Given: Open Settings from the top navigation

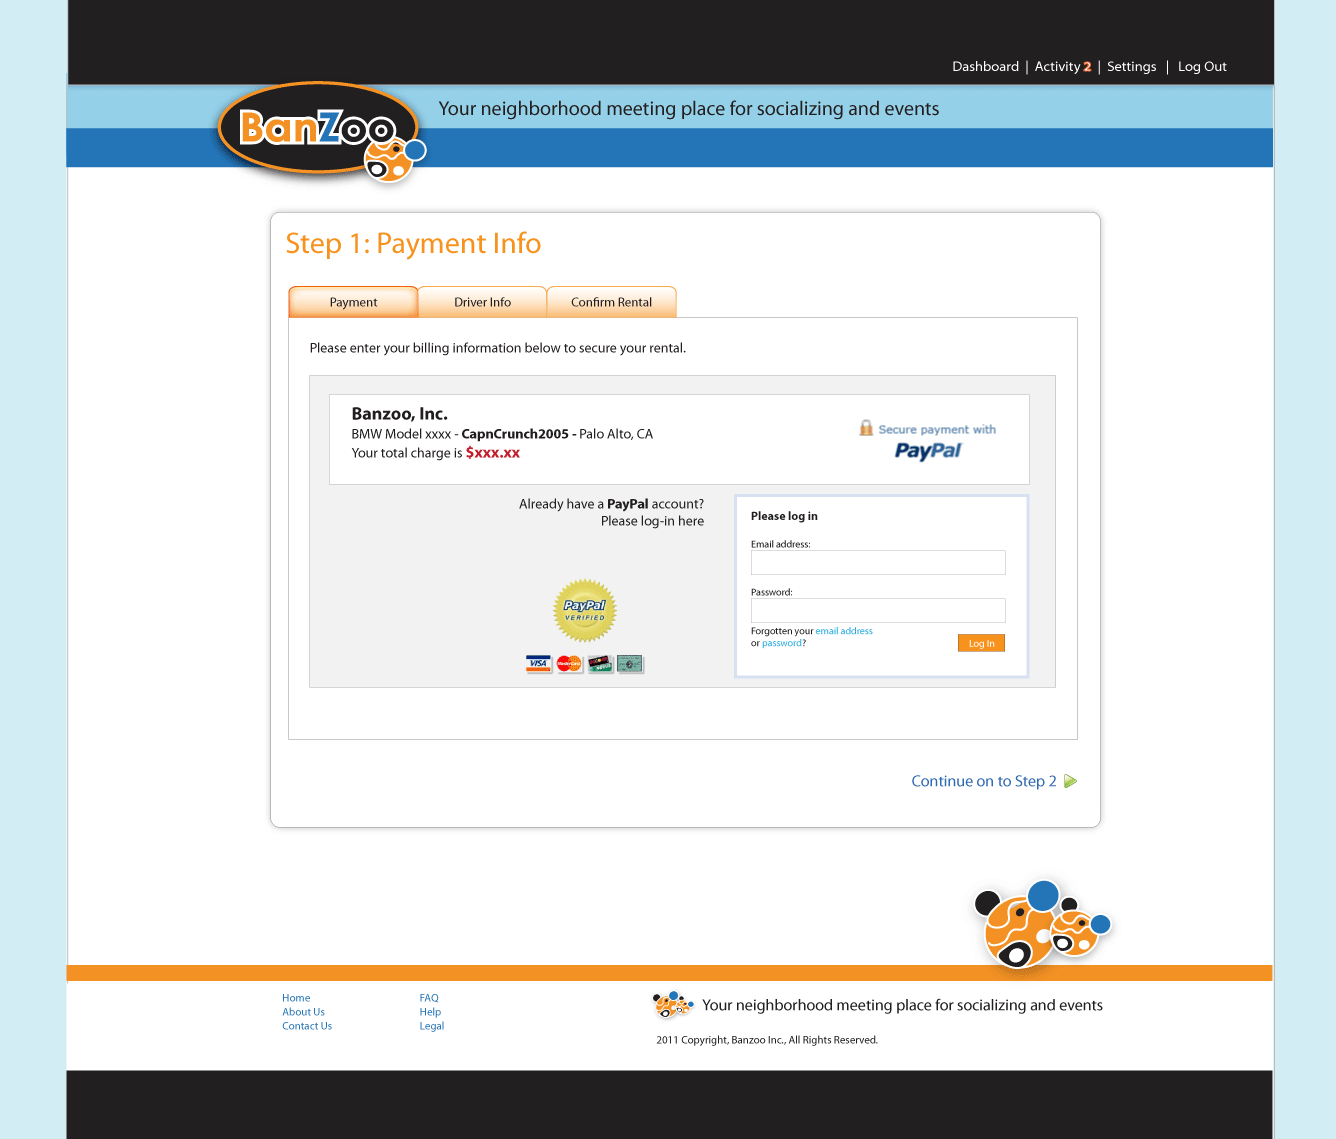Looking at the screenshot, I should point(1131,67).
